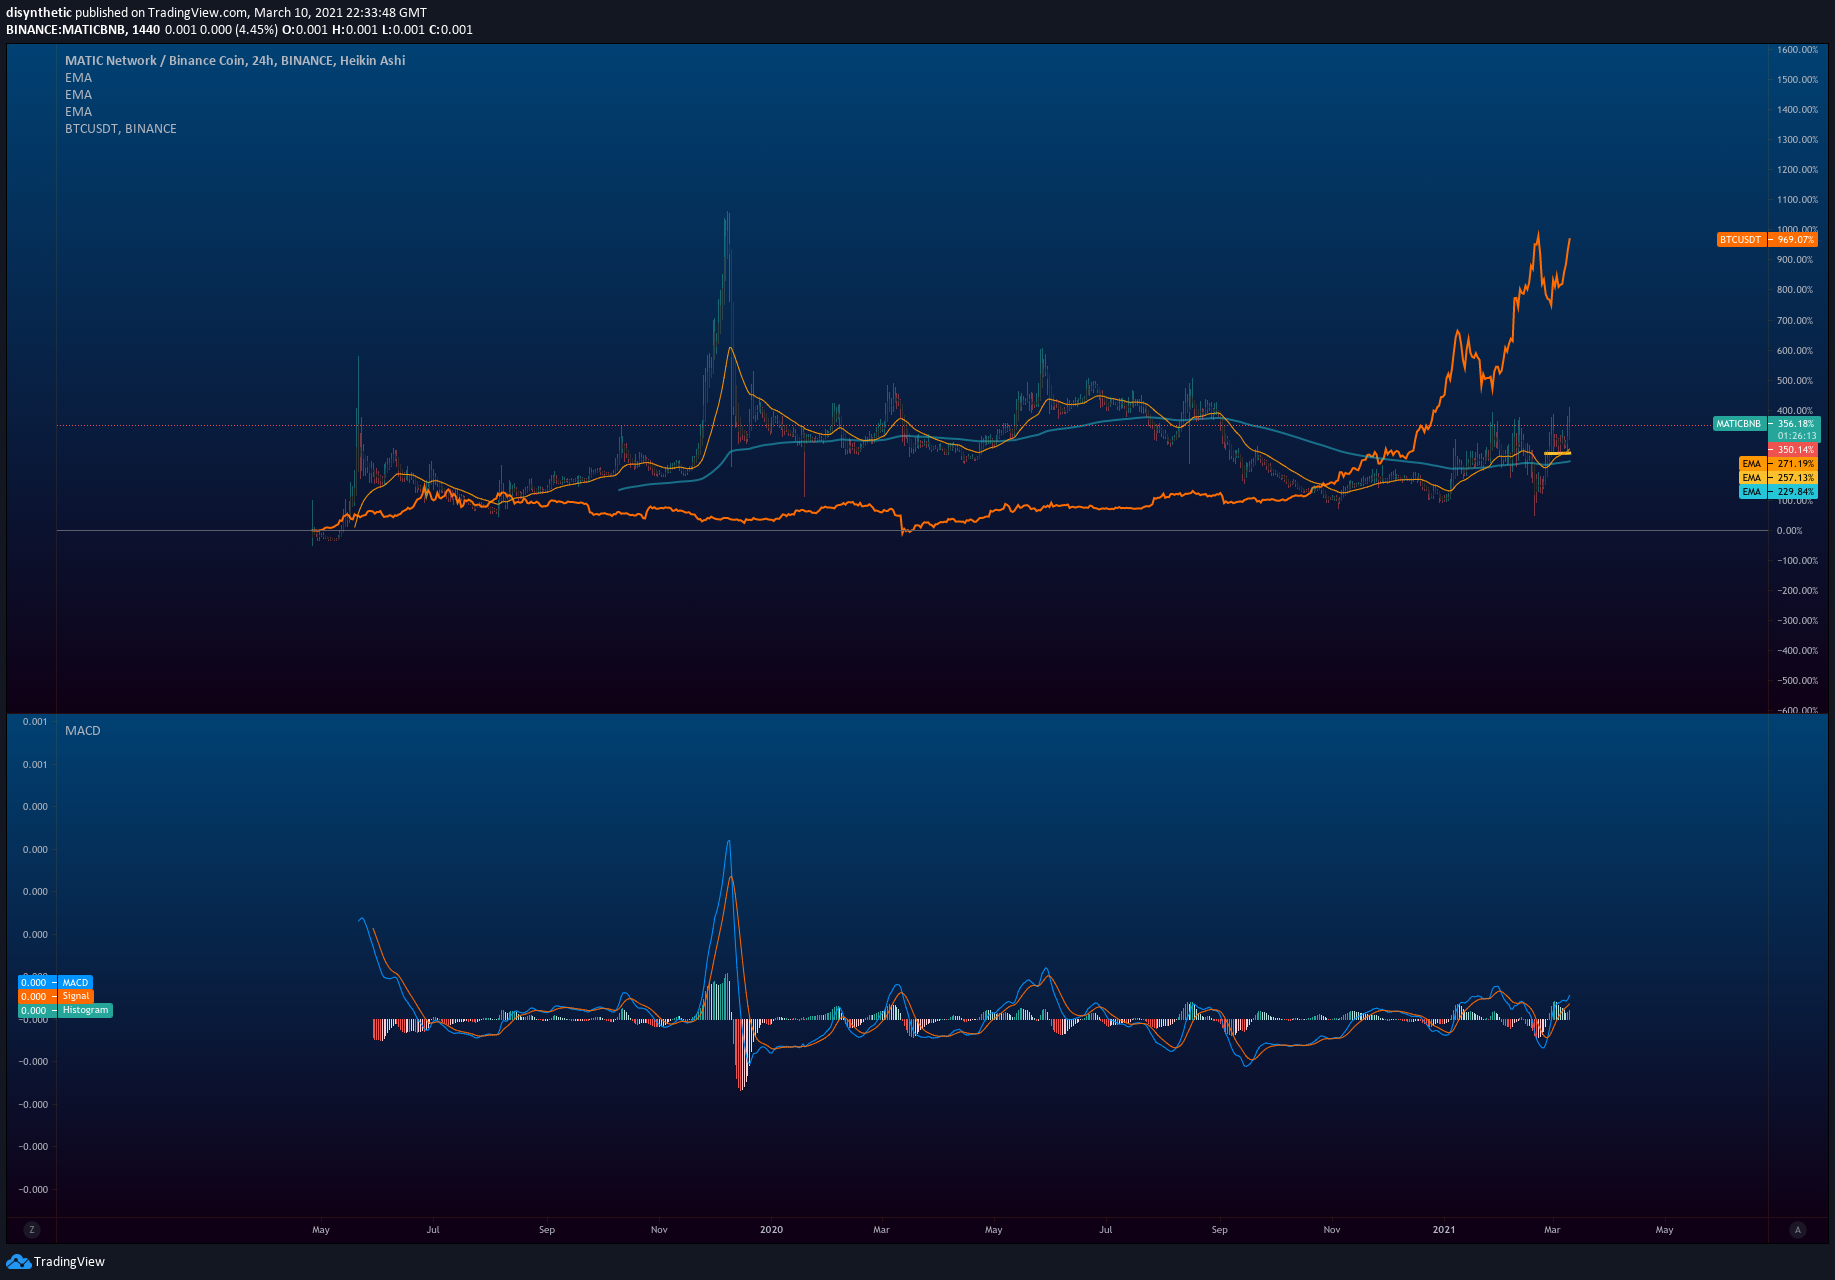The image size is (1835, 1280).
Task: Click the EMA label showing 229.84%
Action: [x=1778, y=492]
